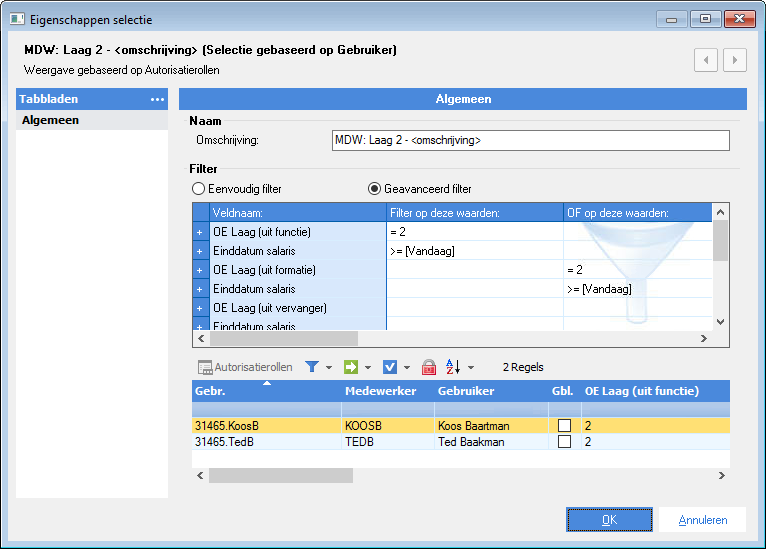Confirm with the OK button
This screenshot has width=766, height=550.
tap(609, 520)
